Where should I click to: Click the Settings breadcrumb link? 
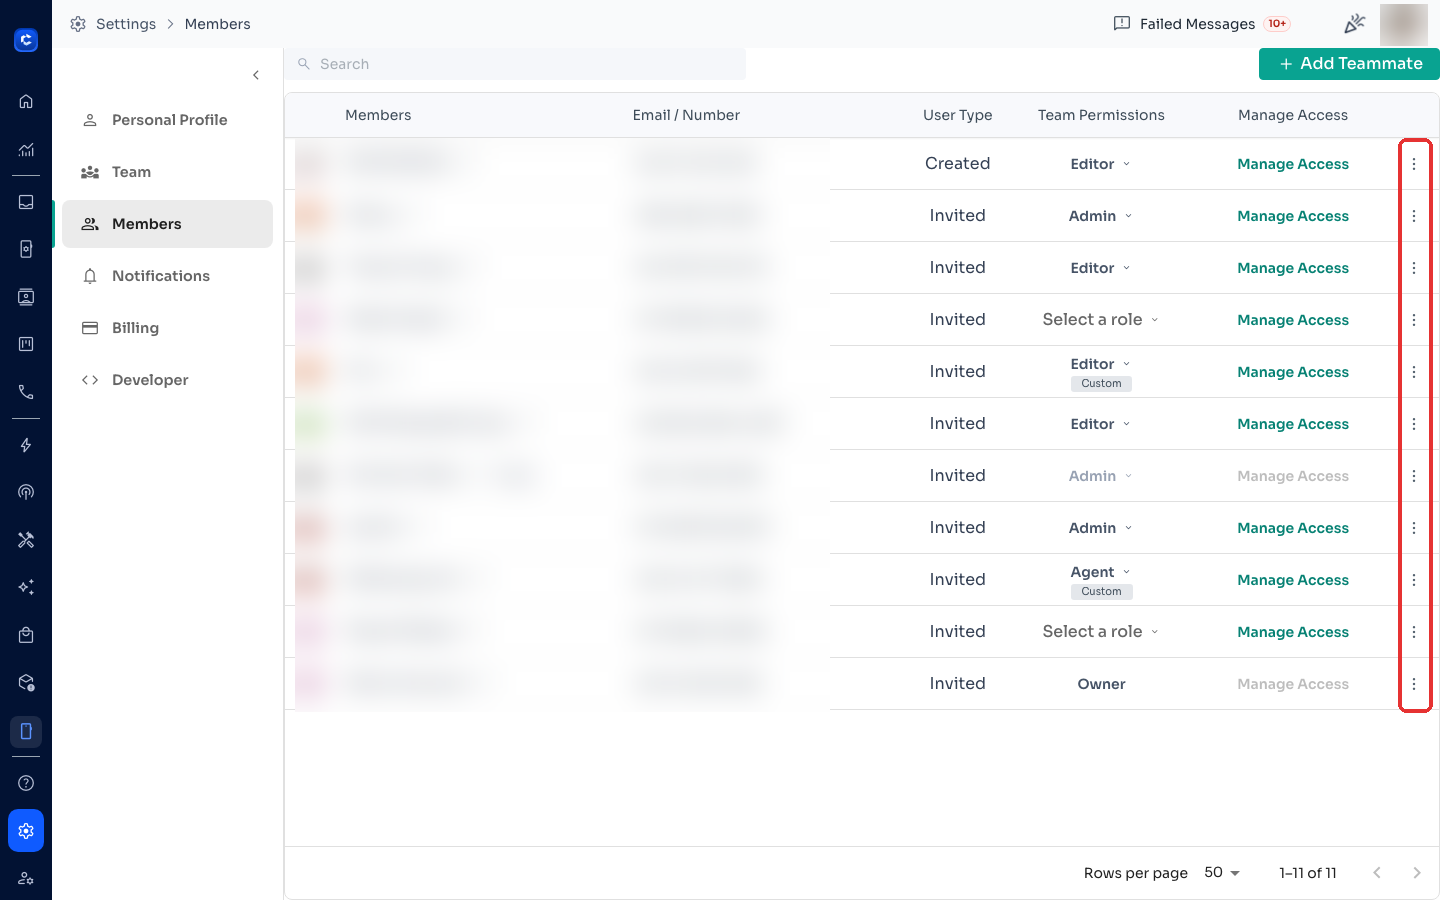tap(126, 24)
